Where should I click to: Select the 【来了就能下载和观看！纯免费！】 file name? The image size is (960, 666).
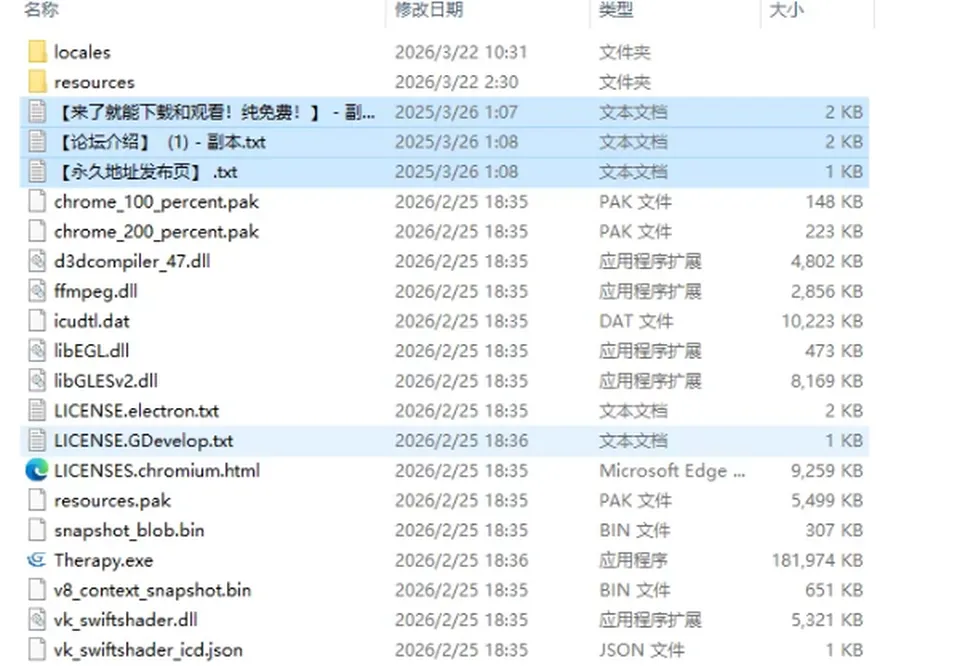216,112
